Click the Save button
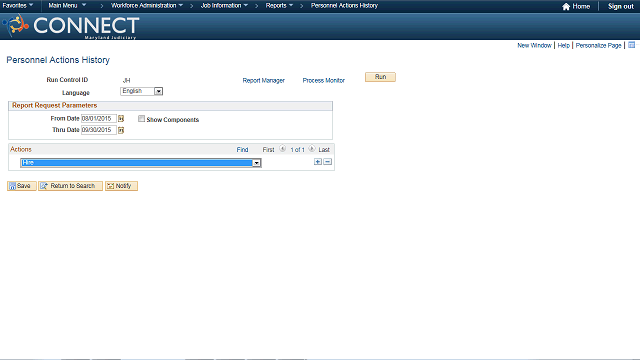 [22, 186]
